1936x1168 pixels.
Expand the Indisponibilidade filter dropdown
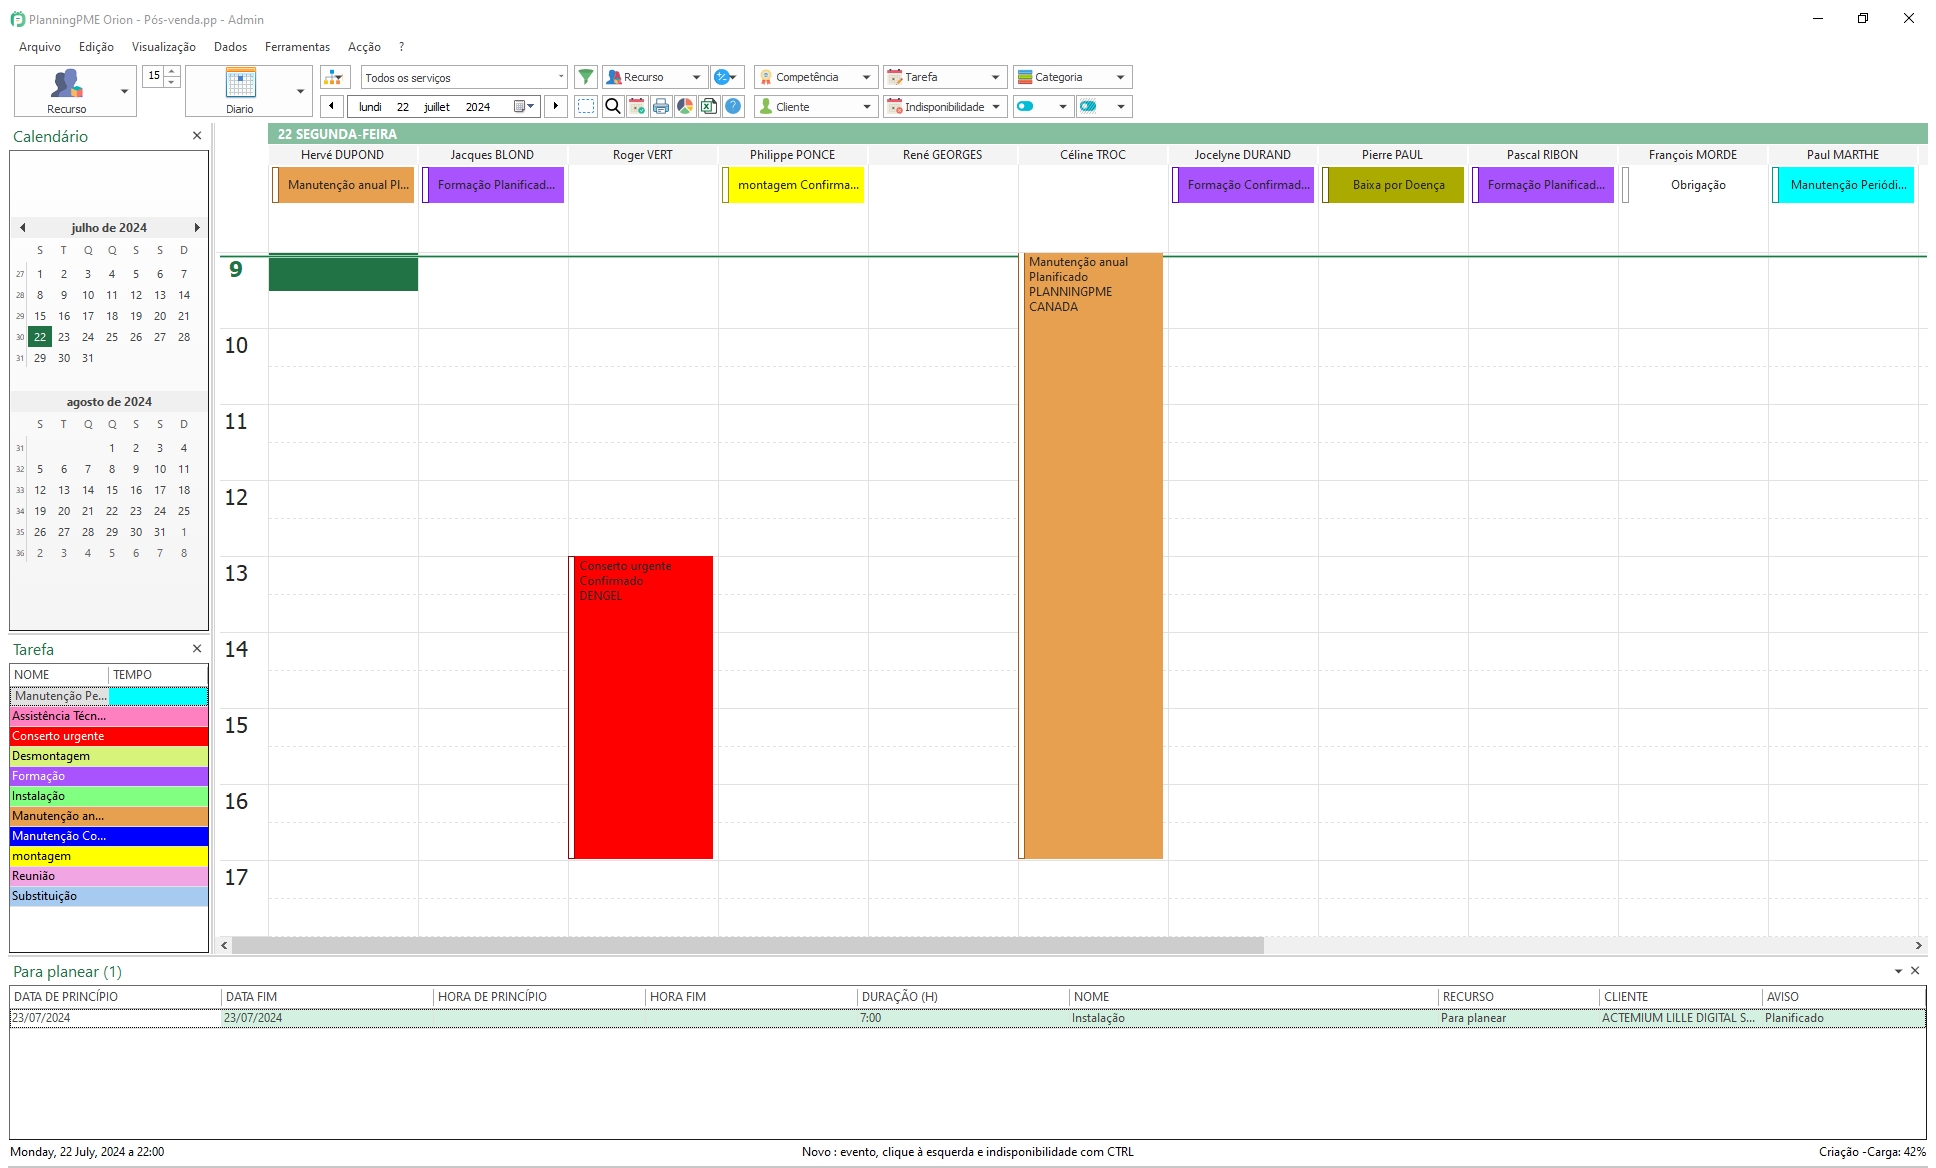click(x=996, y=106)
